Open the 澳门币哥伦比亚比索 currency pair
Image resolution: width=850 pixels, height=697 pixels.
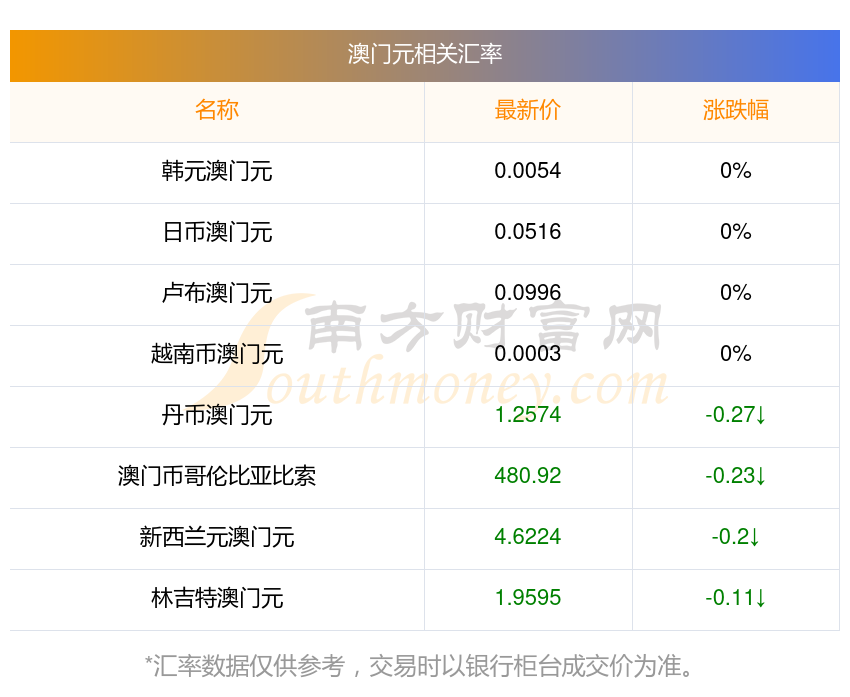(217, 476)
